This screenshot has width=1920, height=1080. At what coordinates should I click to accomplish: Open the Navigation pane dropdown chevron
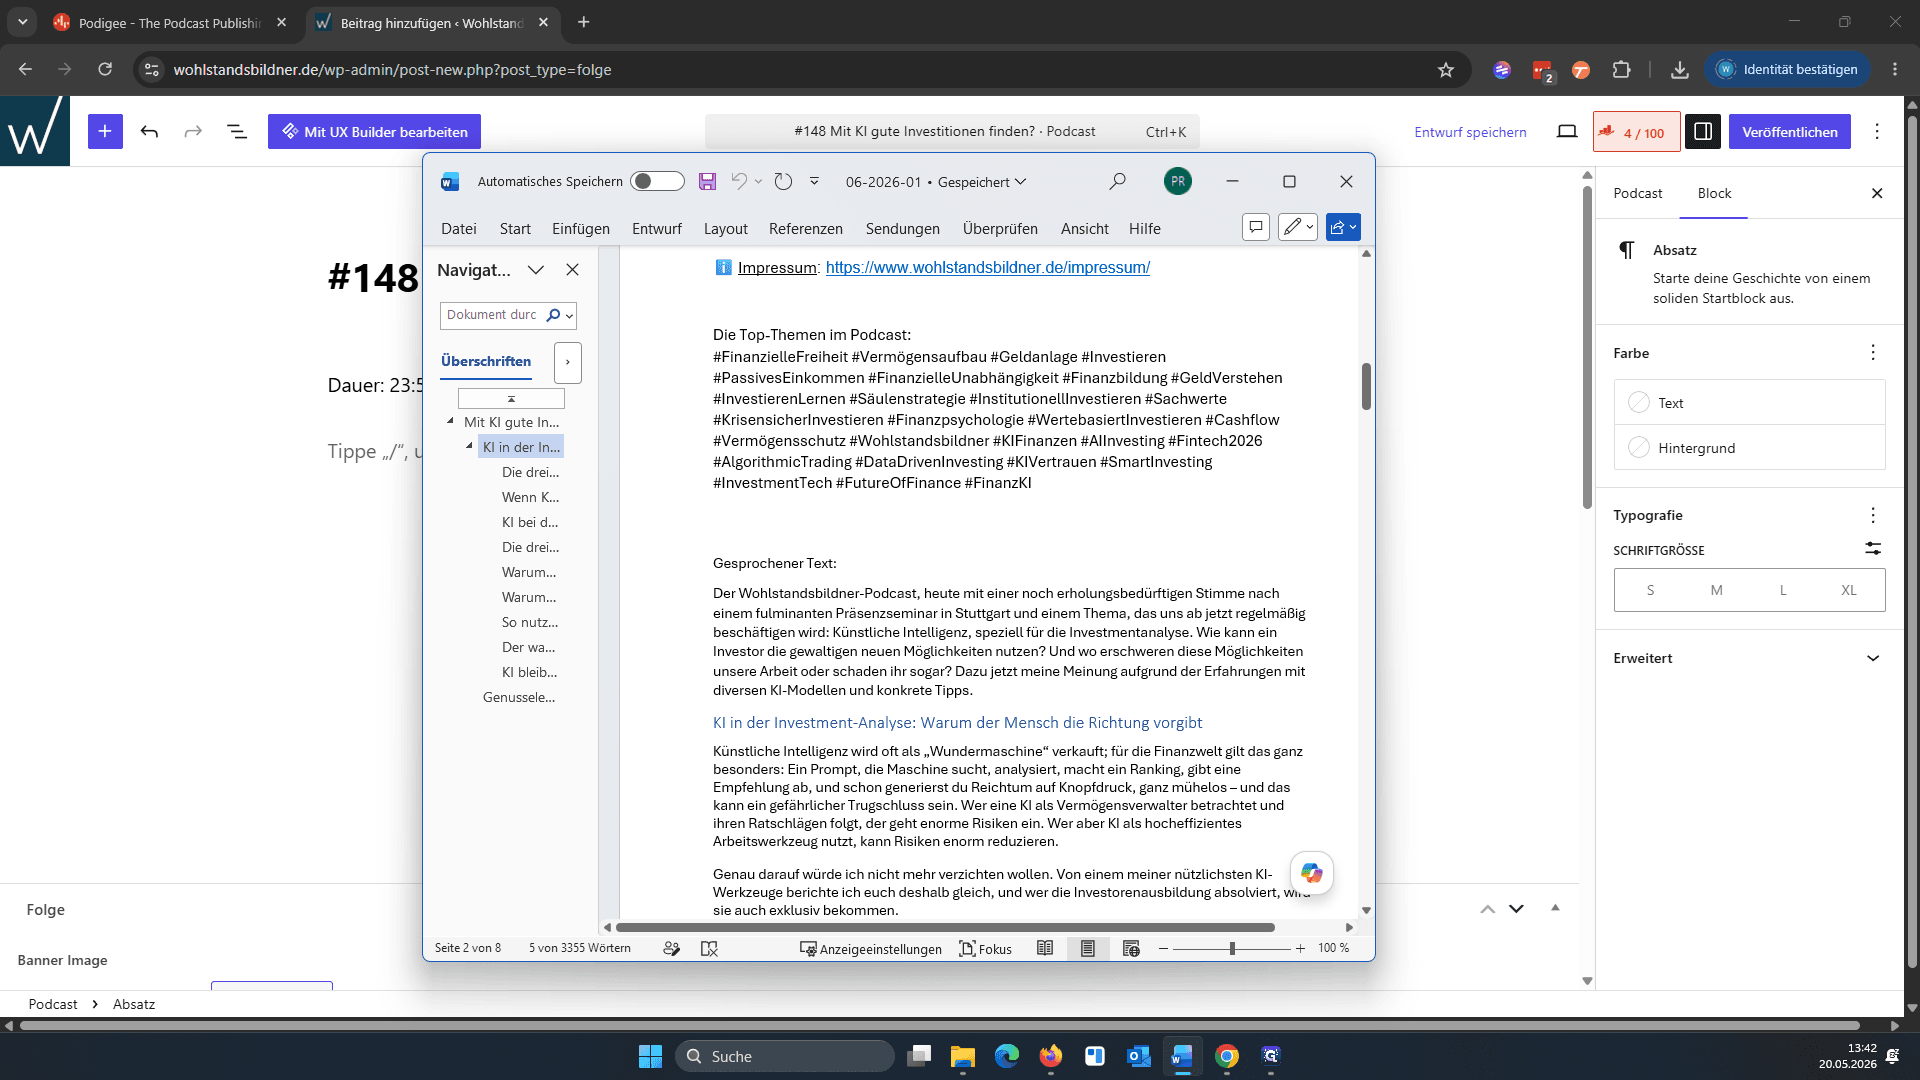536,270
